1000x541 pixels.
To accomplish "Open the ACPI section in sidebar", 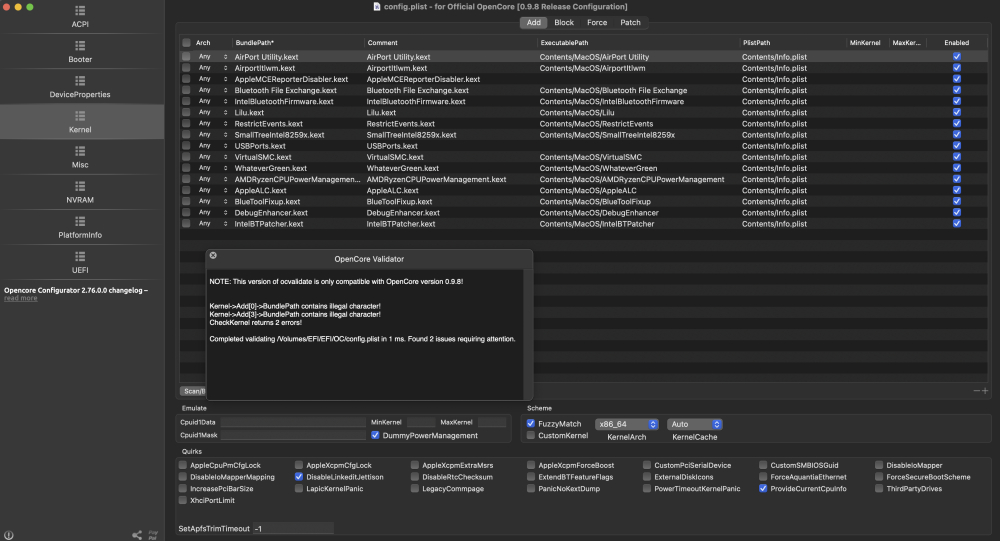I will pos(80,17).
